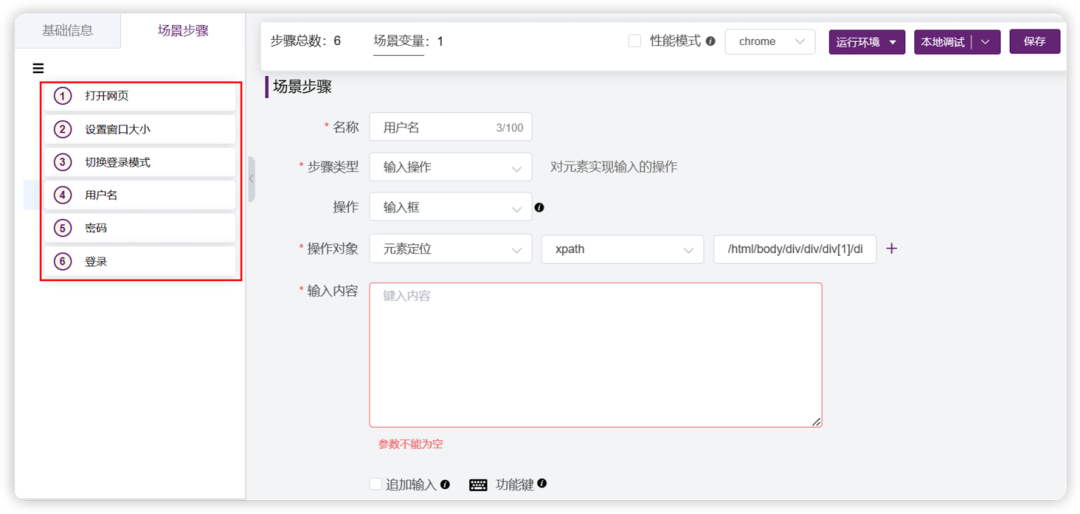
Task: Collapse the left panel using the divider arrow
Action: click(251, 179)
